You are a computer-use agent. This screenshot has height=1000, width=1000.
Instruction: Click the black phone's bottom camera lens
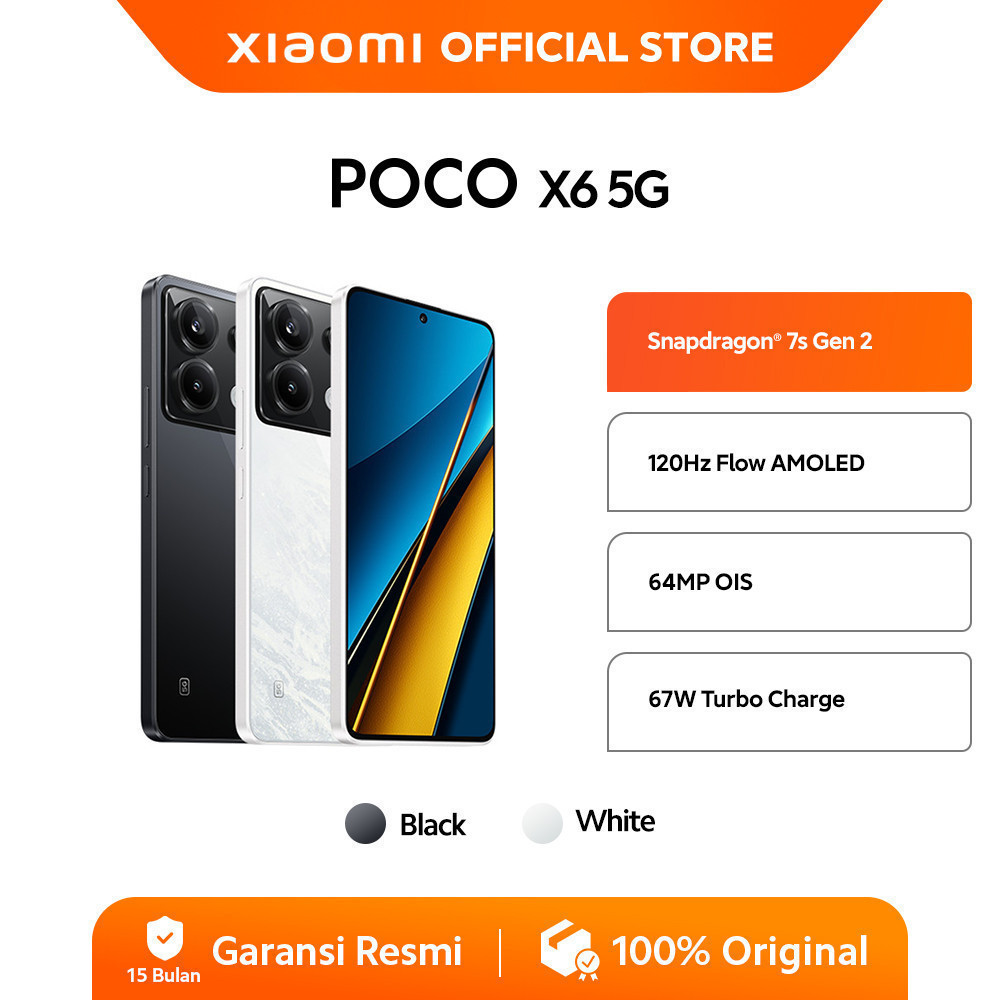196,385
